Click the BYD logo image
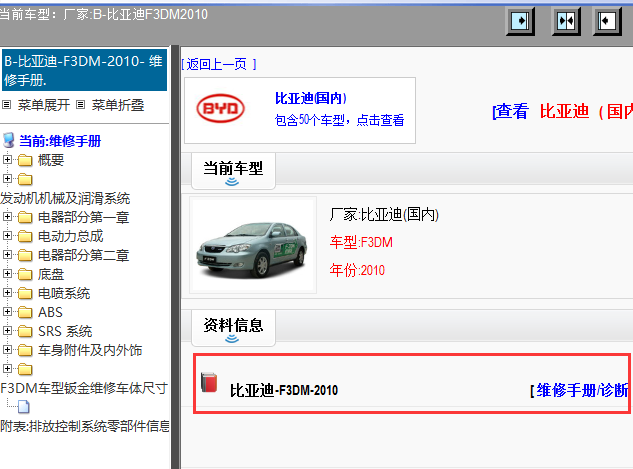This screenshot has height=469, width=633. point(220,108)
